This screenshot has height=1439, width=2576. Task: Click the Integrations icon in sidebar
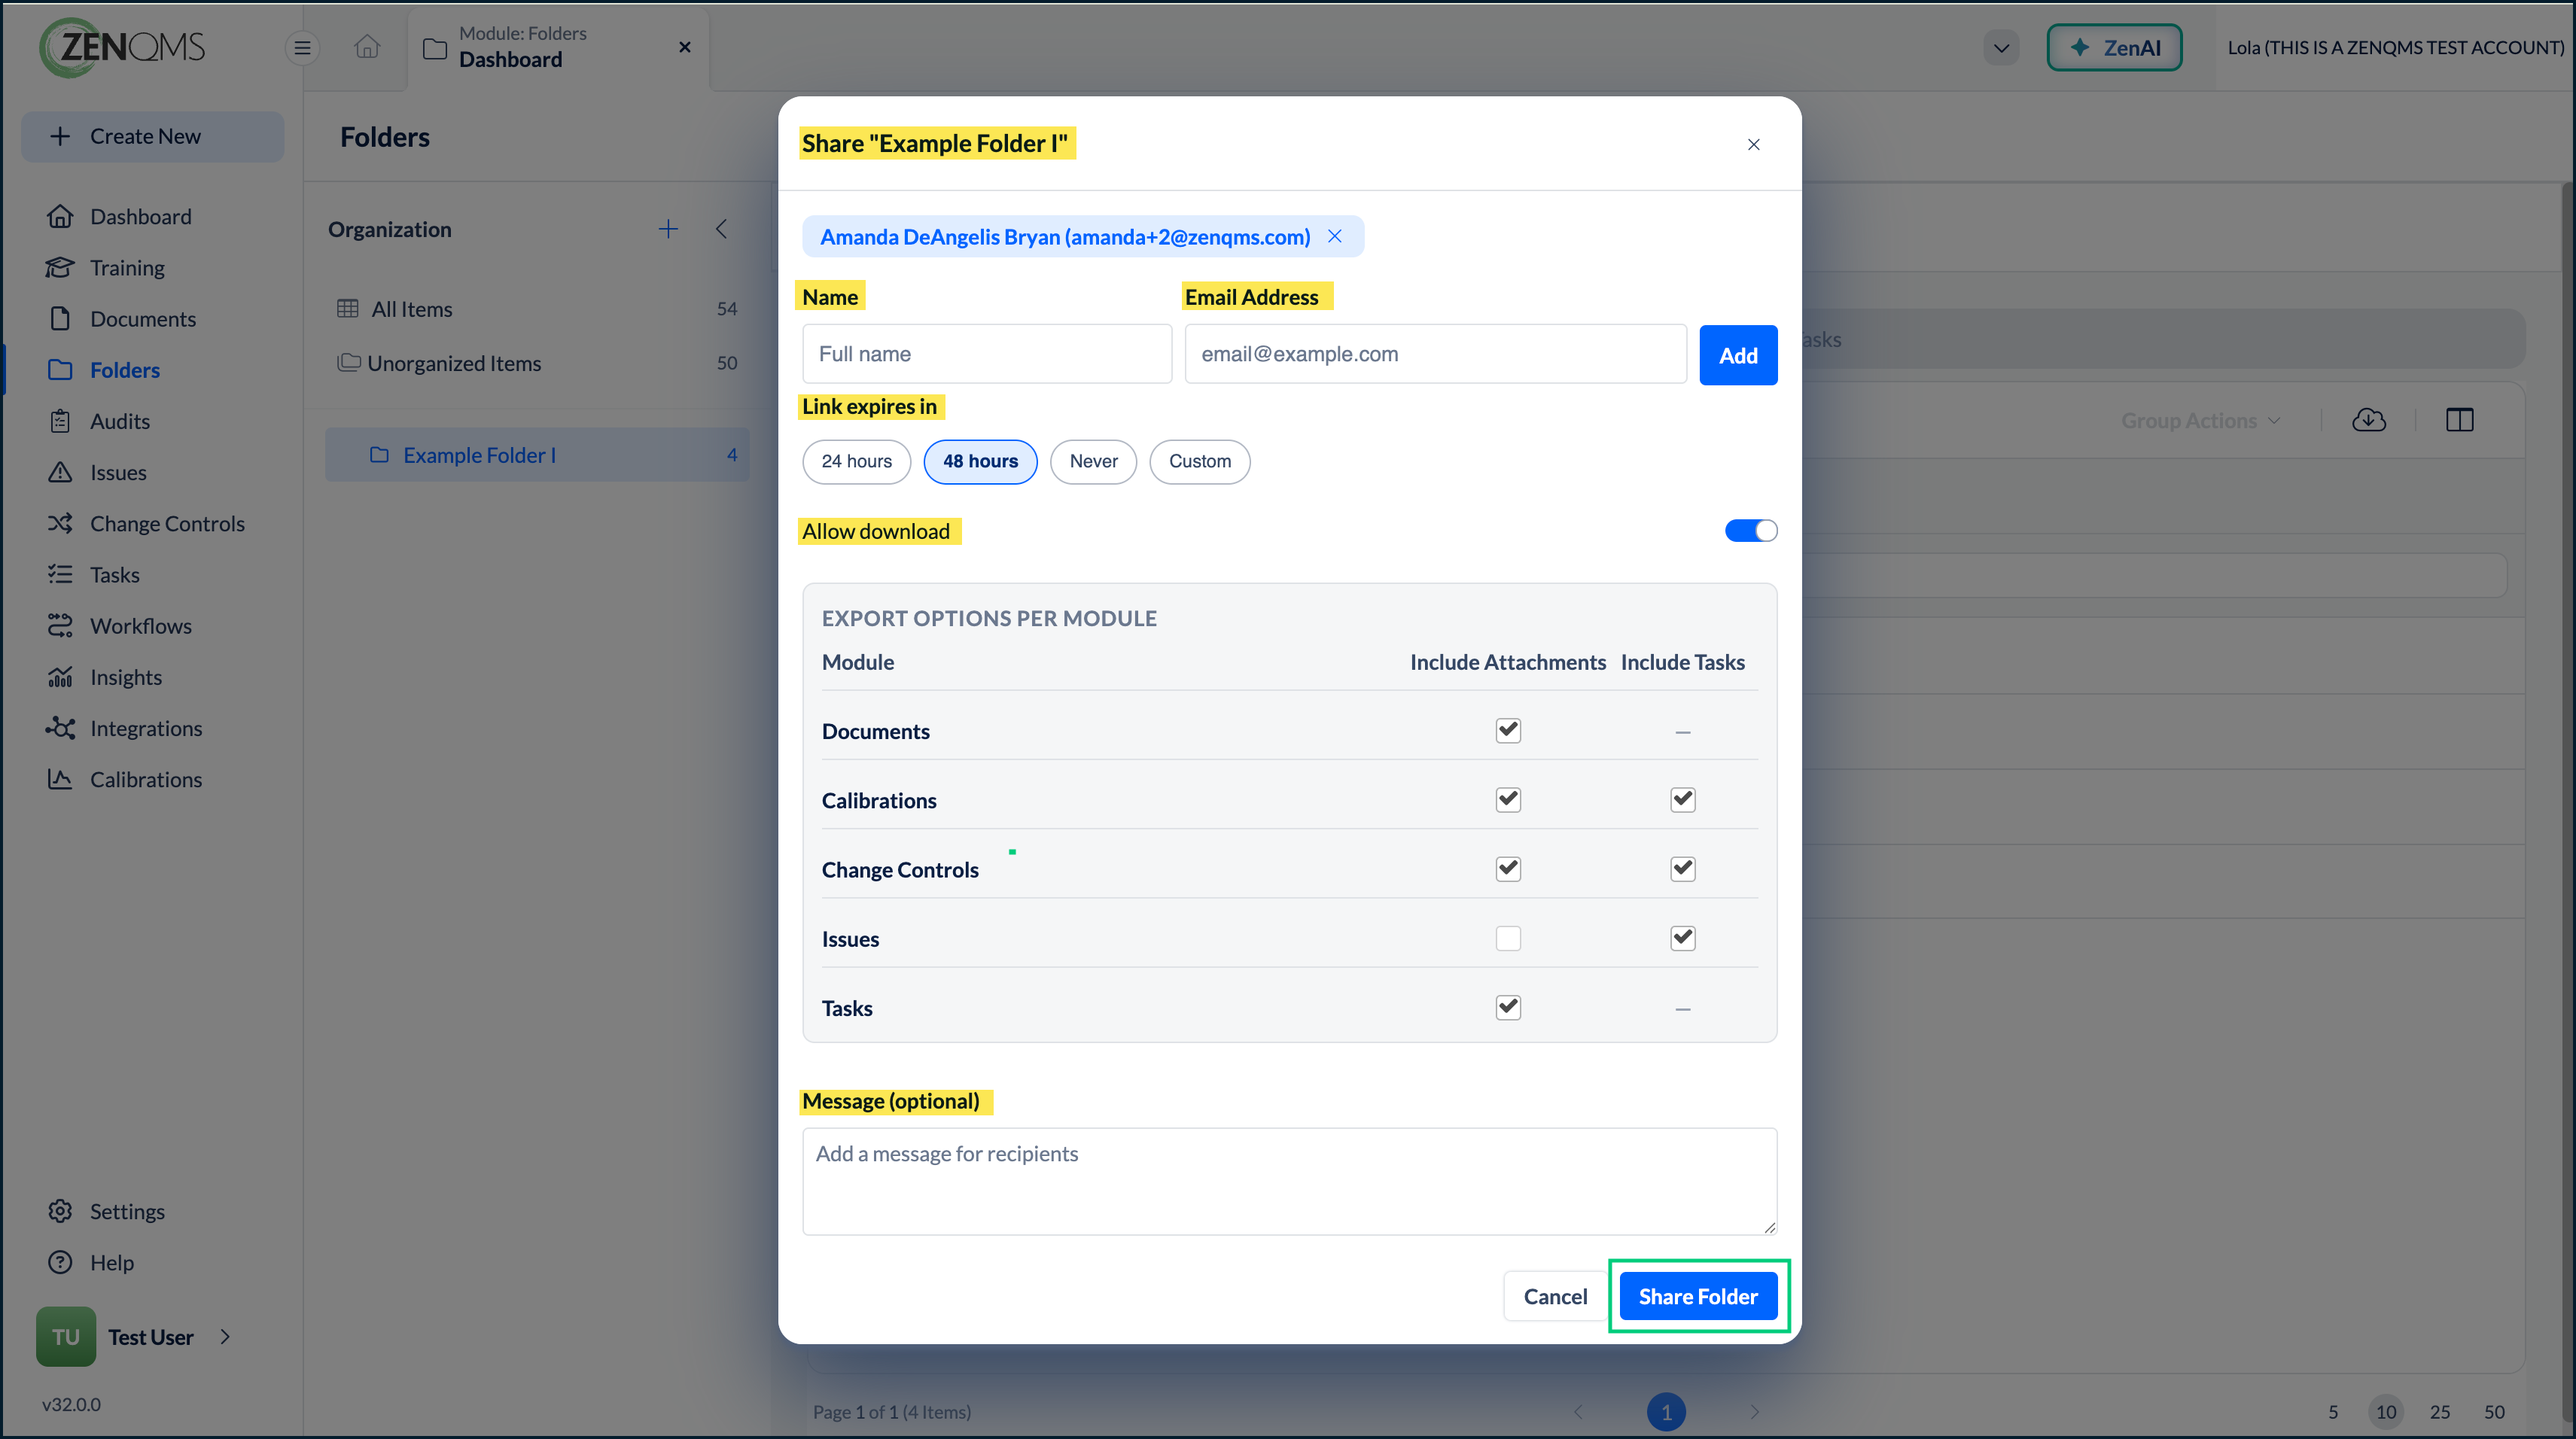60,728
